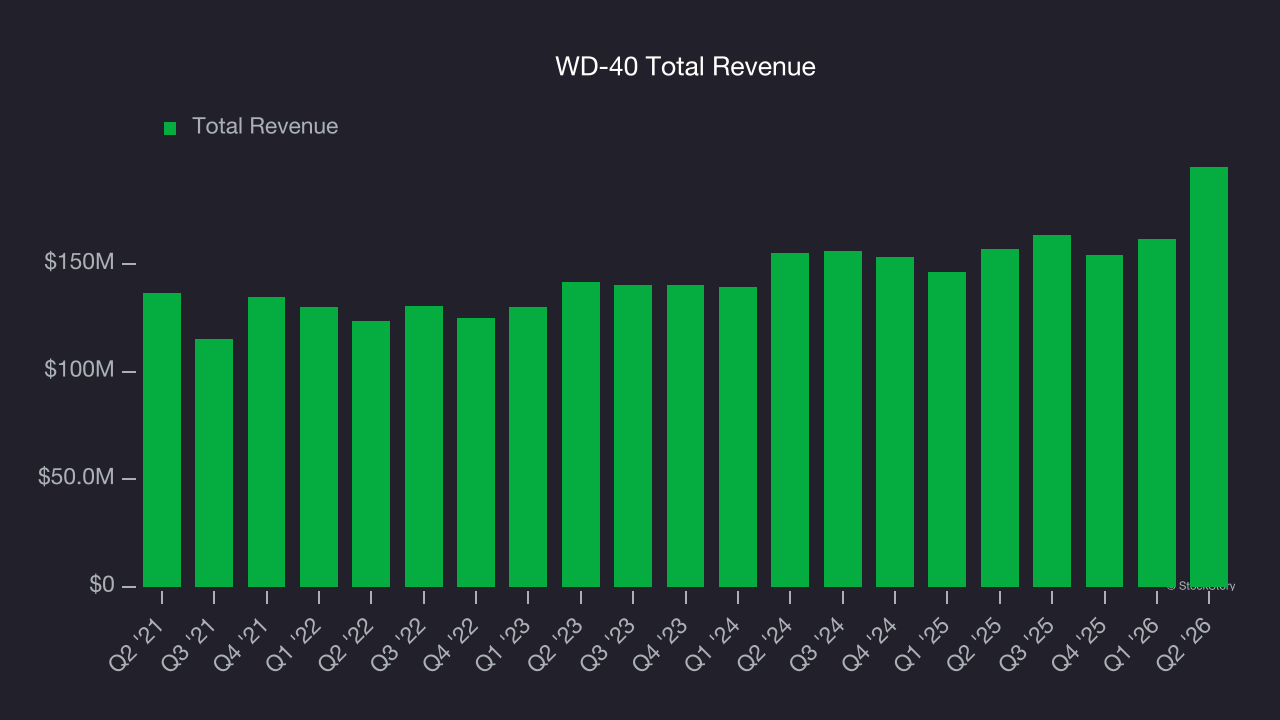Click the Q3 '21 revenue bar
This screenshot has width=1280, height=720.
(x=214, y=463)
